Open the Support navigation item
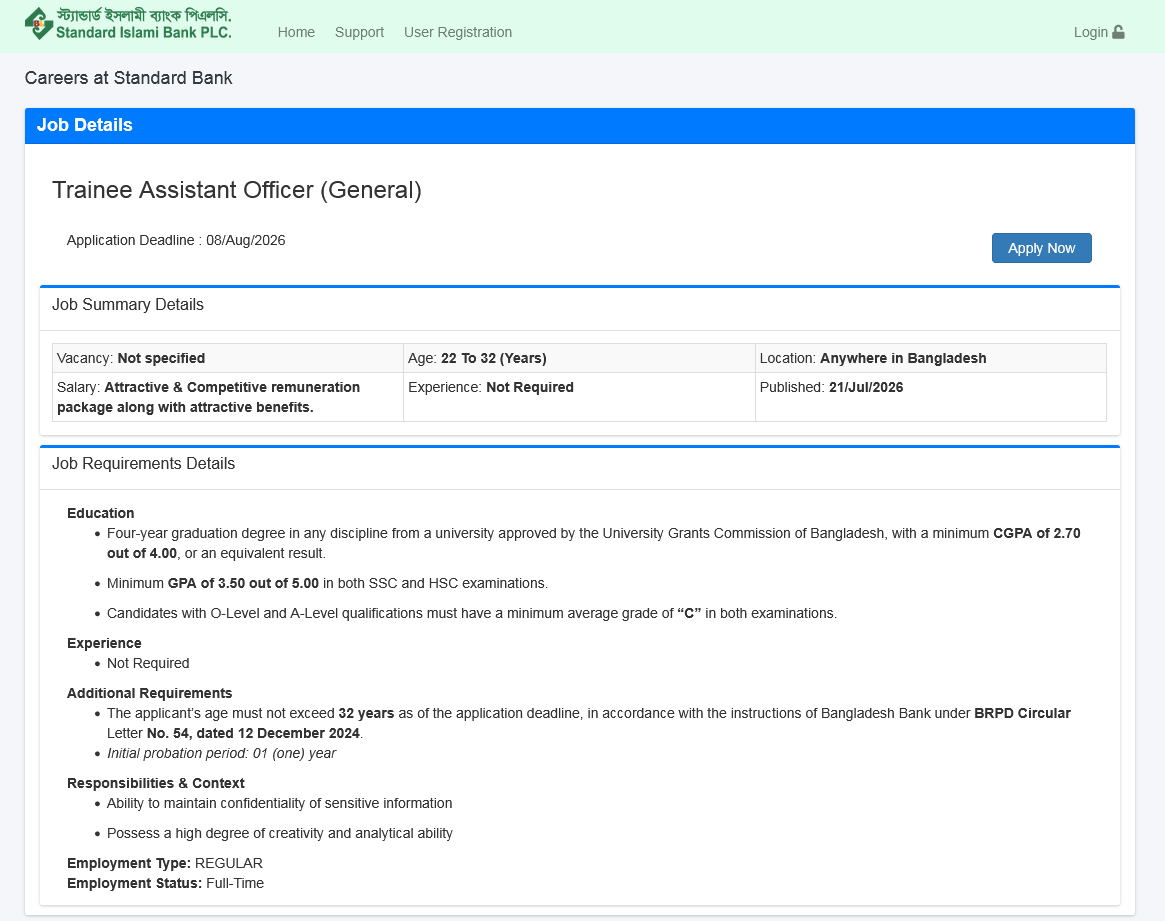Viewport: 1165px width, 921px height. click(x=359, y=32)
